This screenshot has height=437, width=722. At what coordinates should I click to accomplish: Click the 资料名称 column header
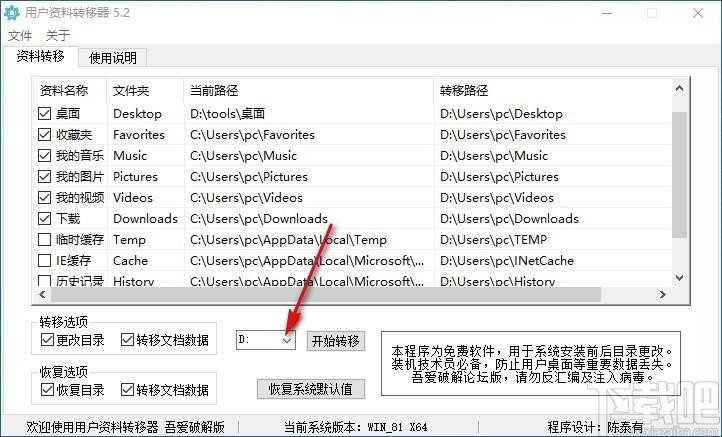coord(70,90)
